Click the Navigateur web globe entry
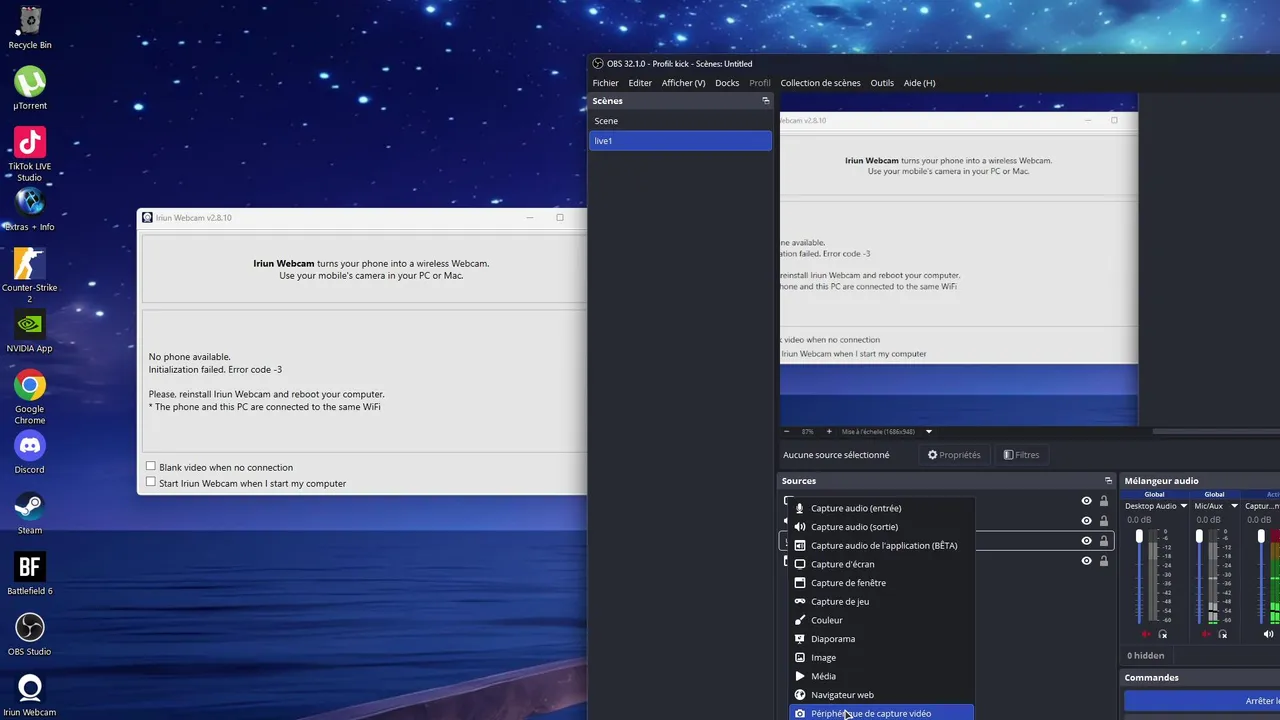 point(881,695)
